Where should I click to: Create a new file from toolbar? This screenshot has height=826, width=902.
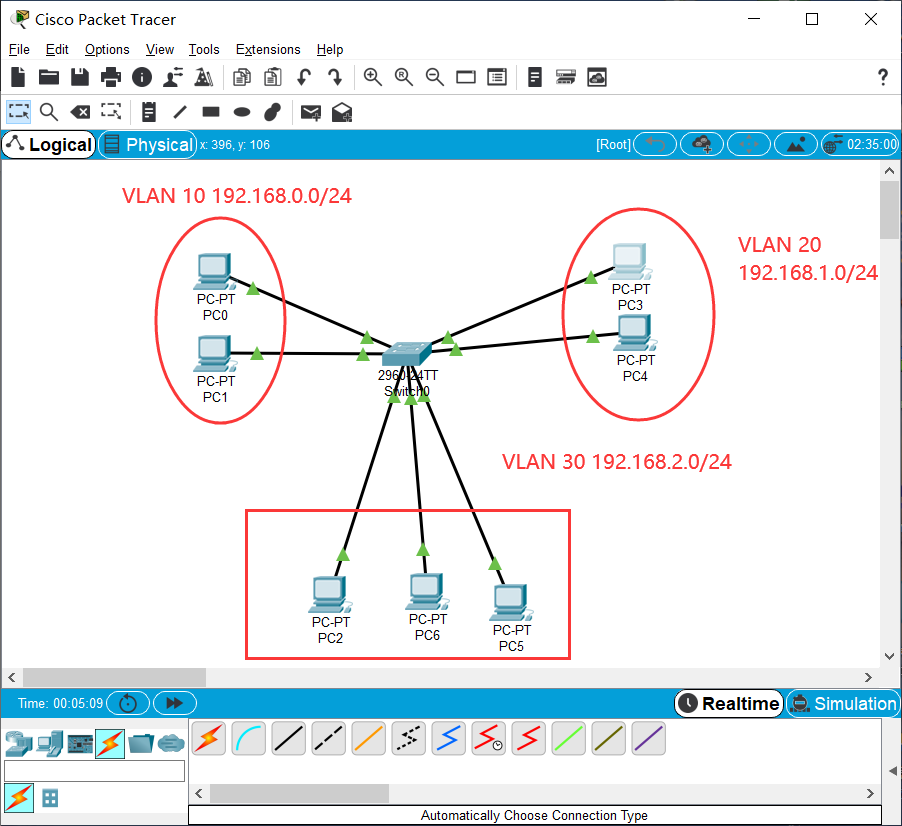[18, 77]
